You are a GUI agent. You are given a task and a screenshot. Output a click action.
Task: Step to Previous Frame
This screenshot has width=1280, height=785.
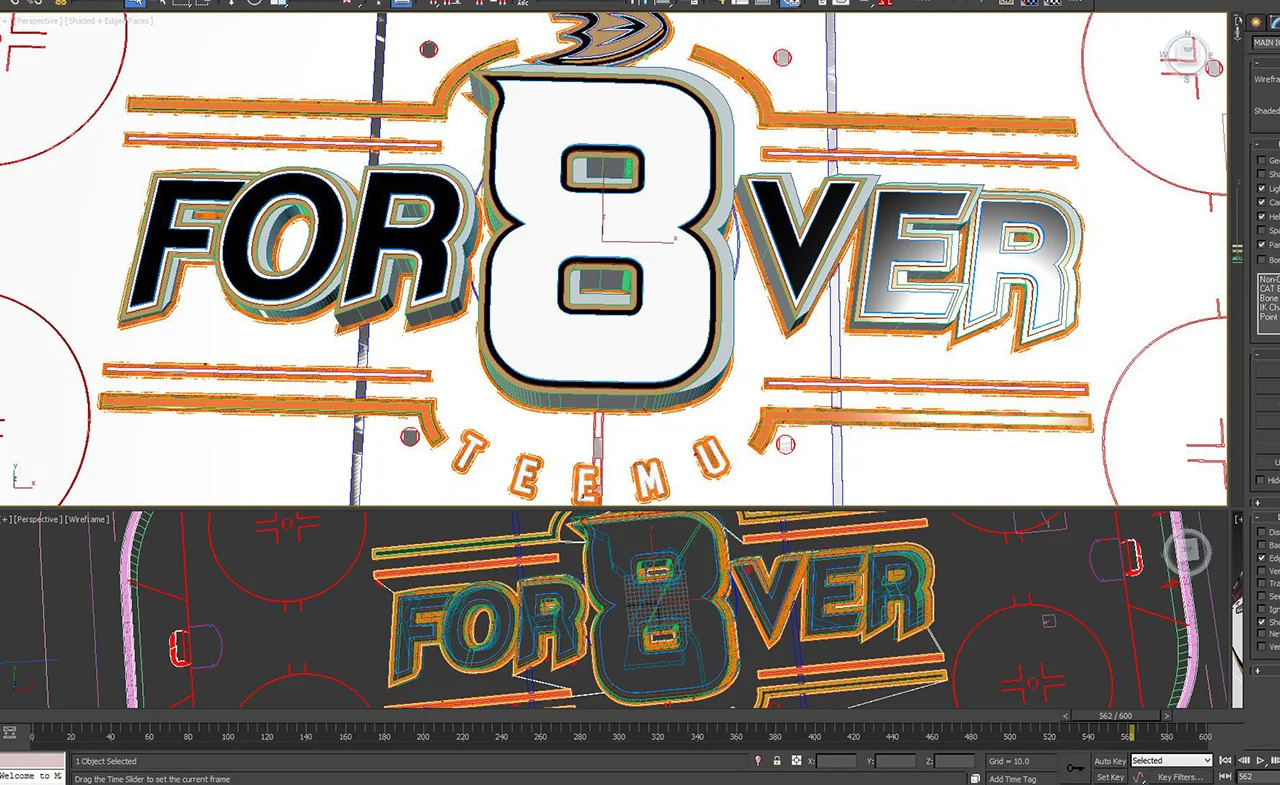coord(1244,761)
